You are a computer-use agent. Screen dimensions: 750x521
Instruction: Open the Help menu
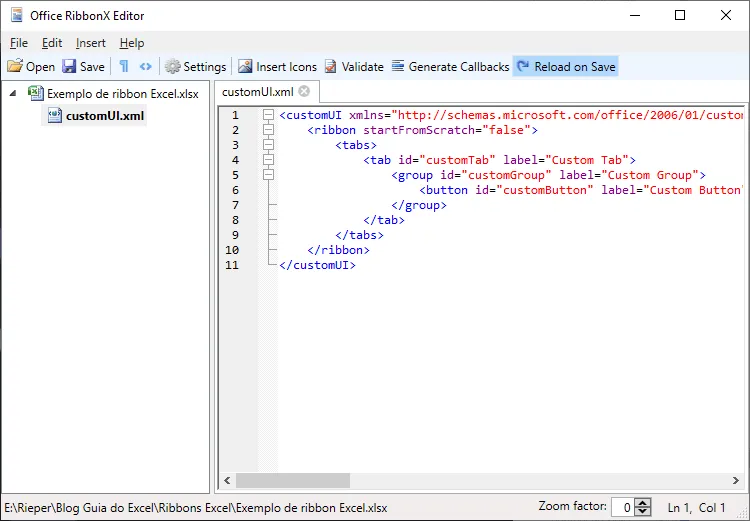[x=132, y=43]
